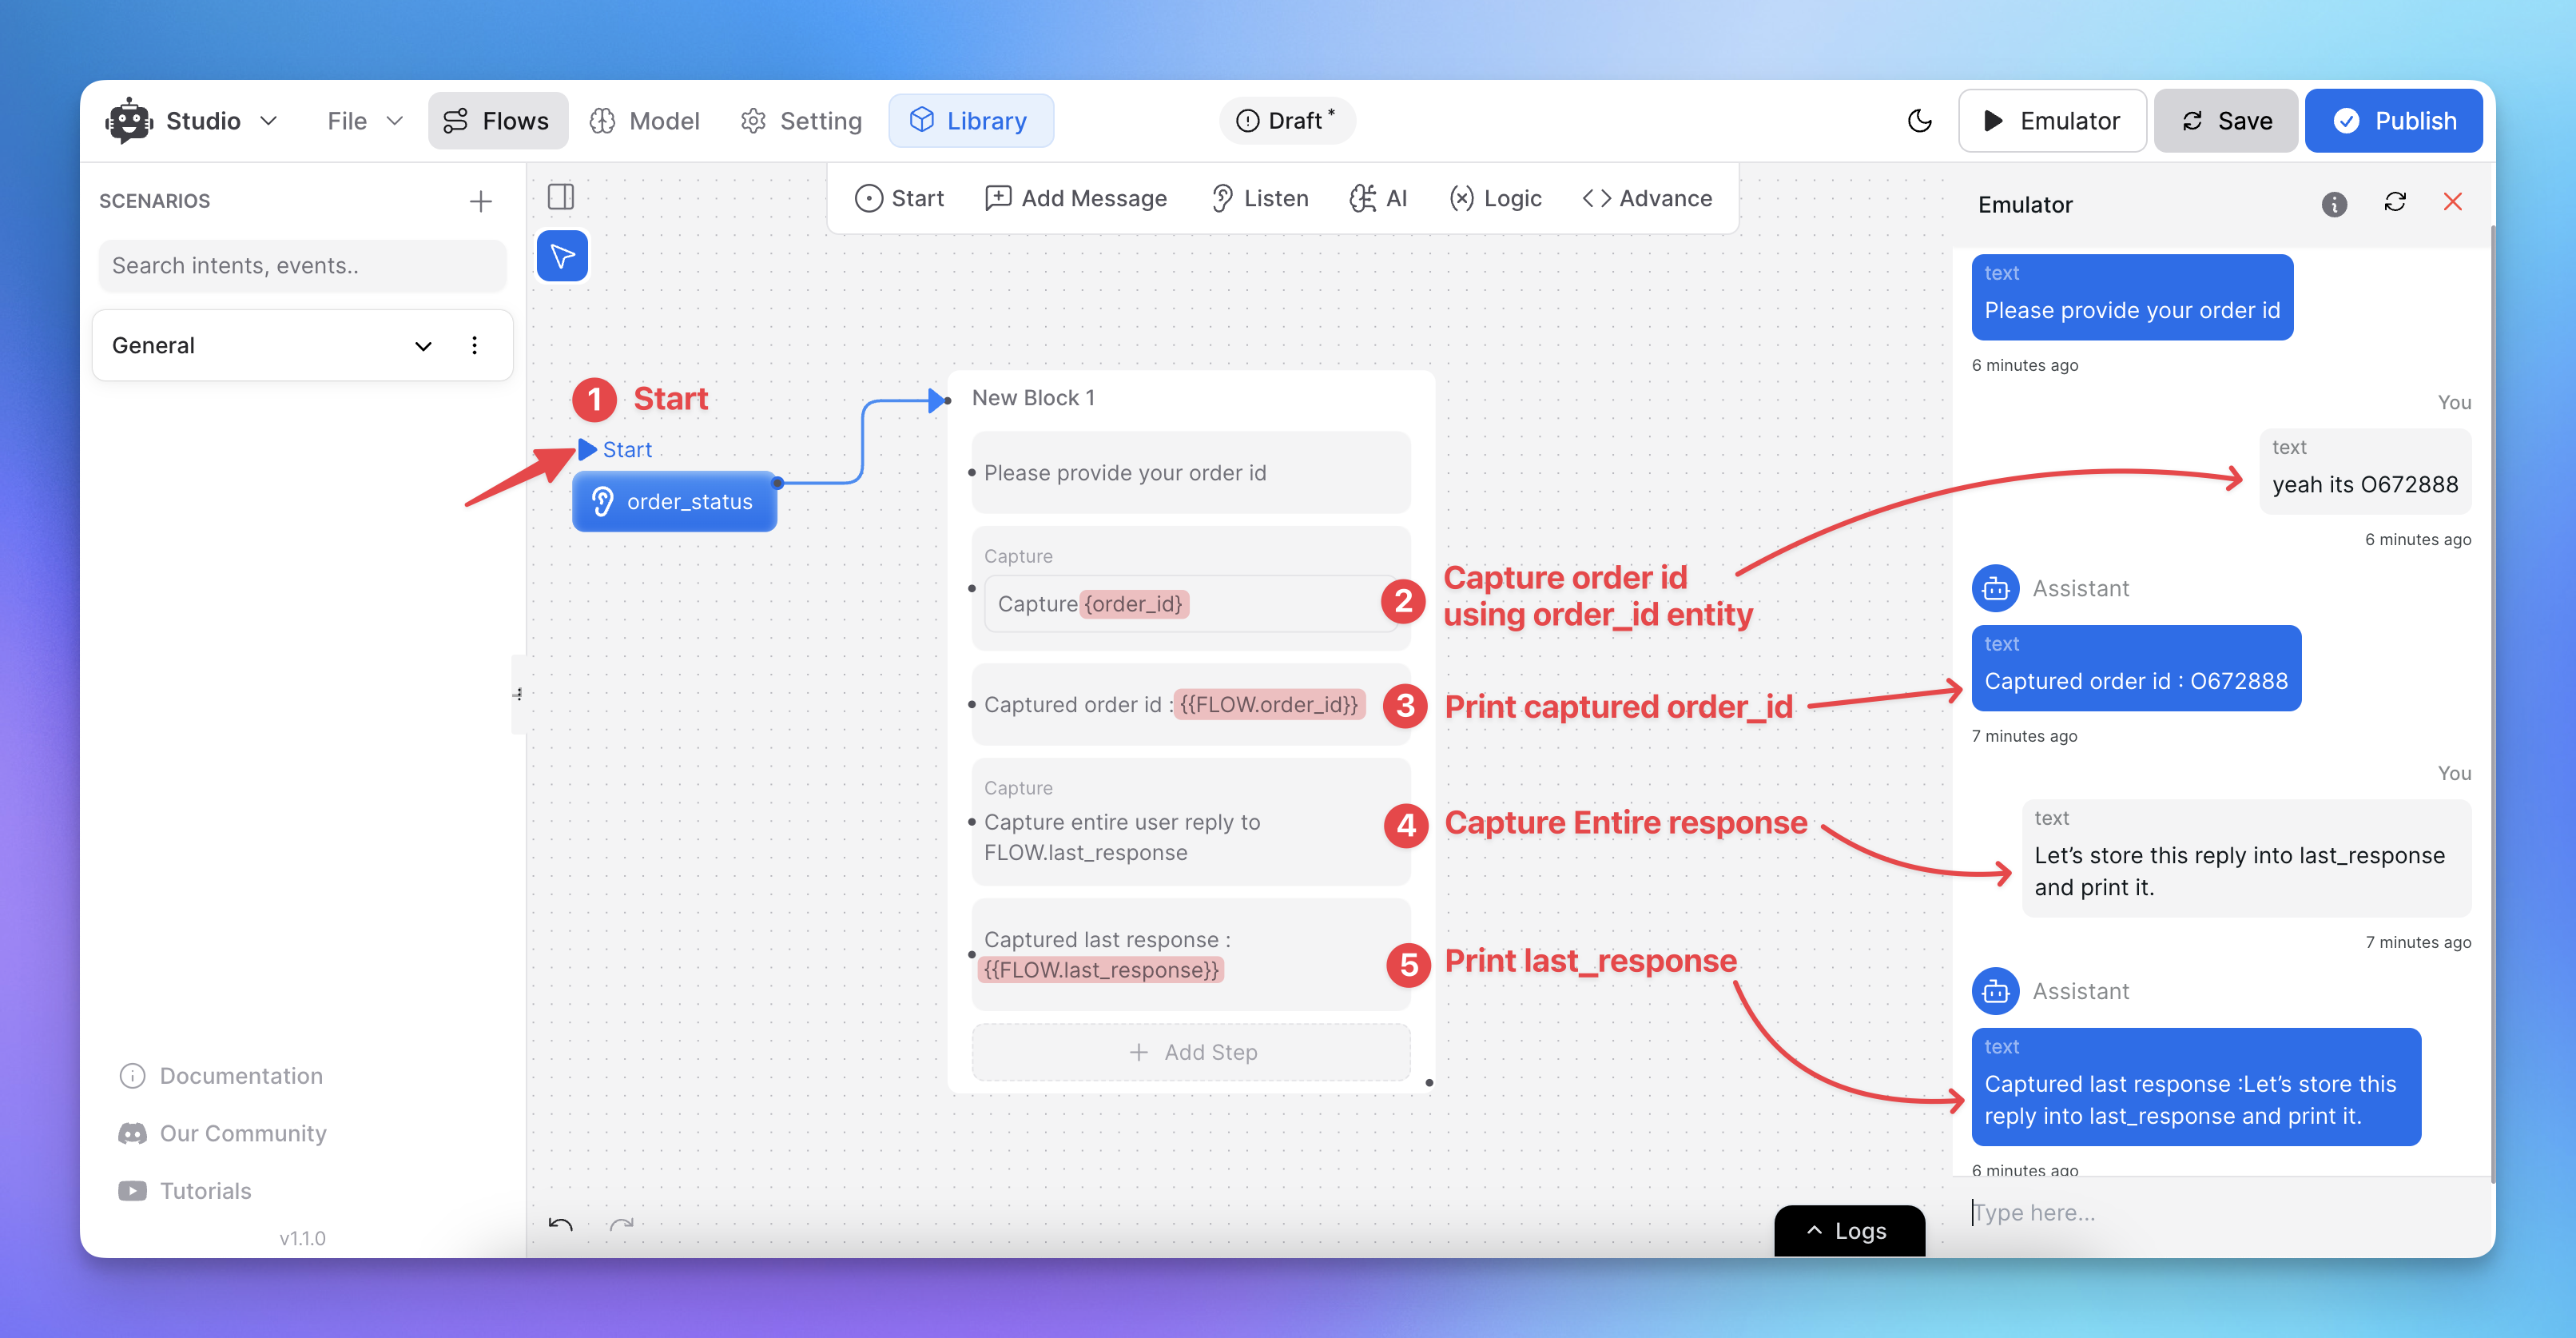Click the v1.1.0 version label
The width and height of the screenshot is (2576, 1338).
[x=302, y=1239]
